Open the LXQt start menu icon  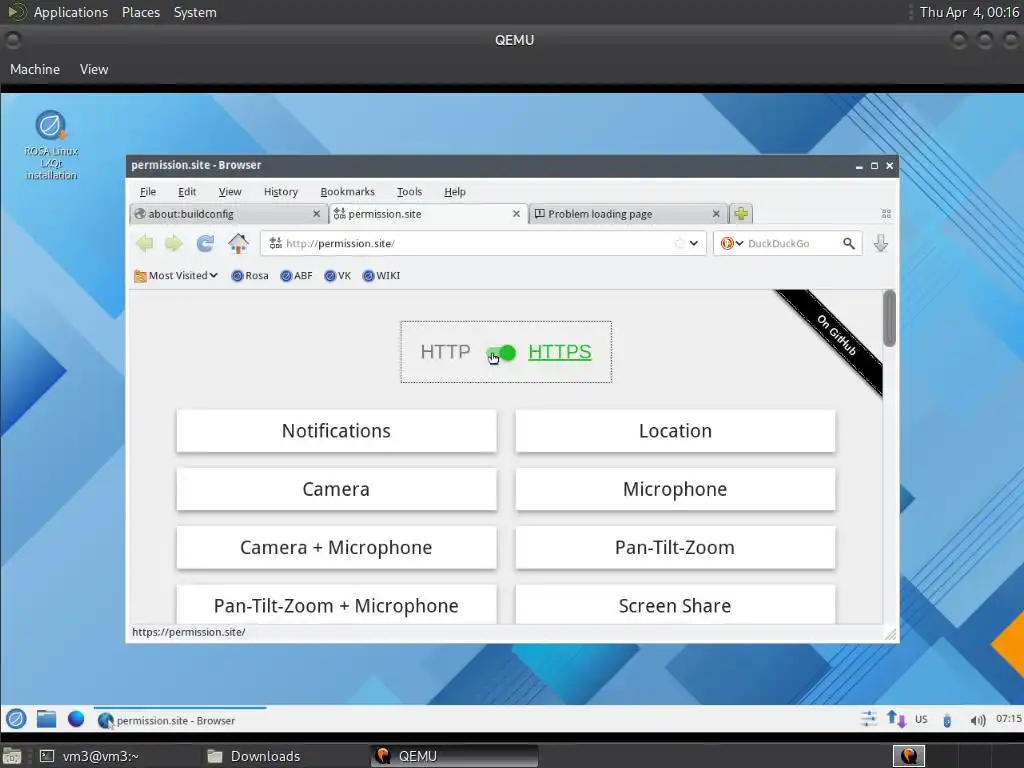tap(16, 719)
